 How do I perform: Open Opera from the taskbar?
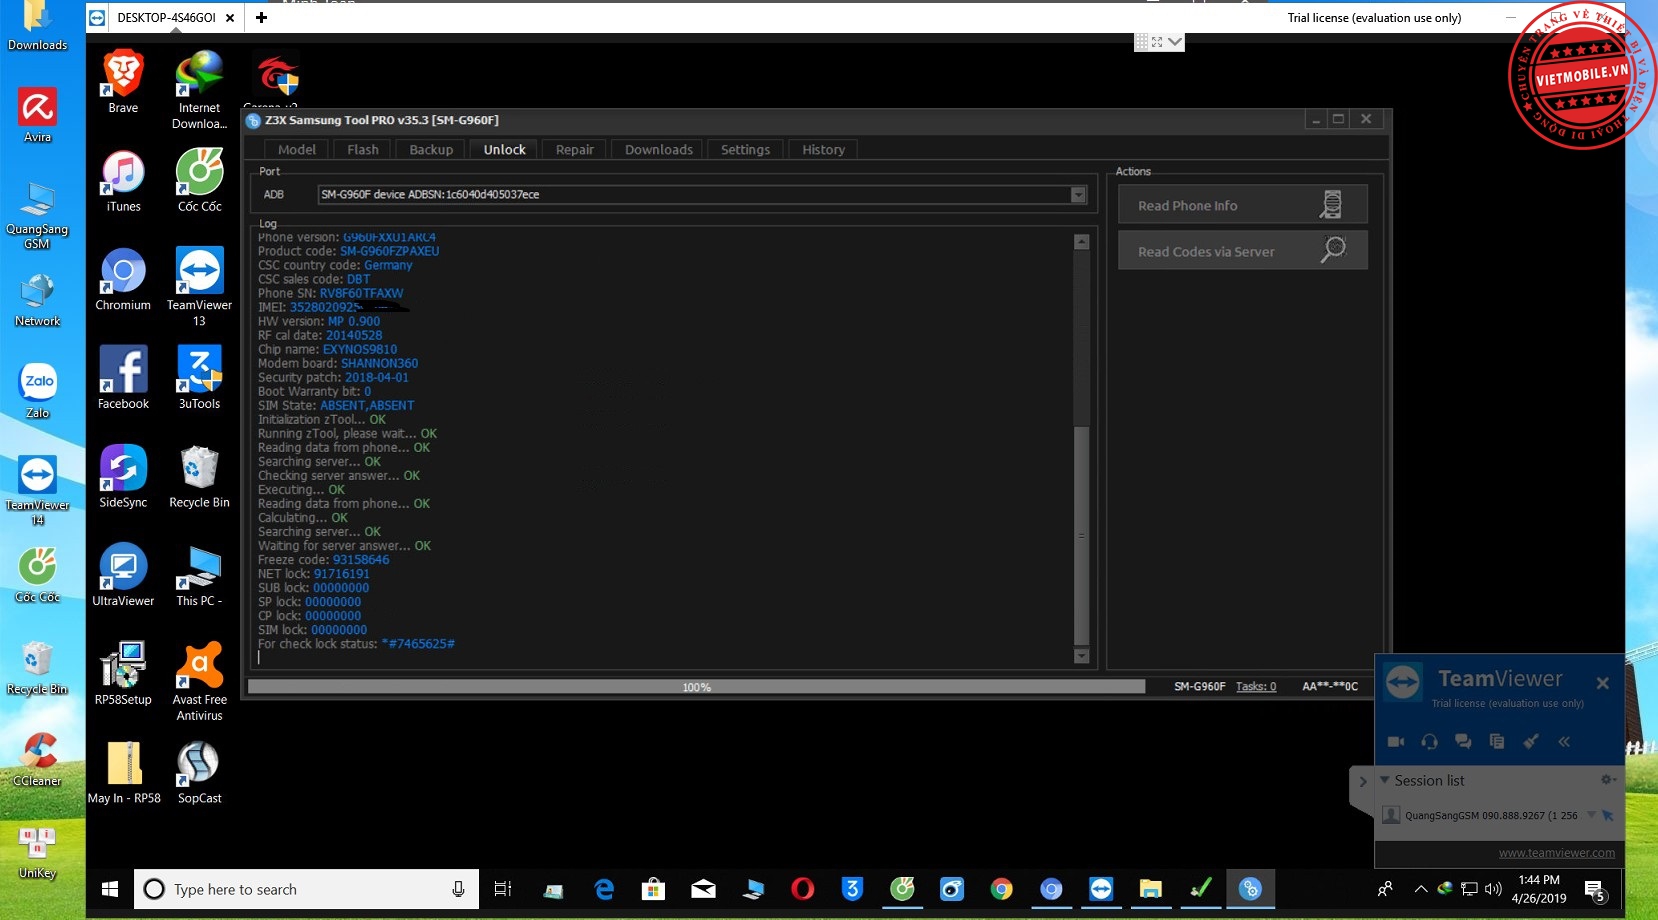coord(802,889)
